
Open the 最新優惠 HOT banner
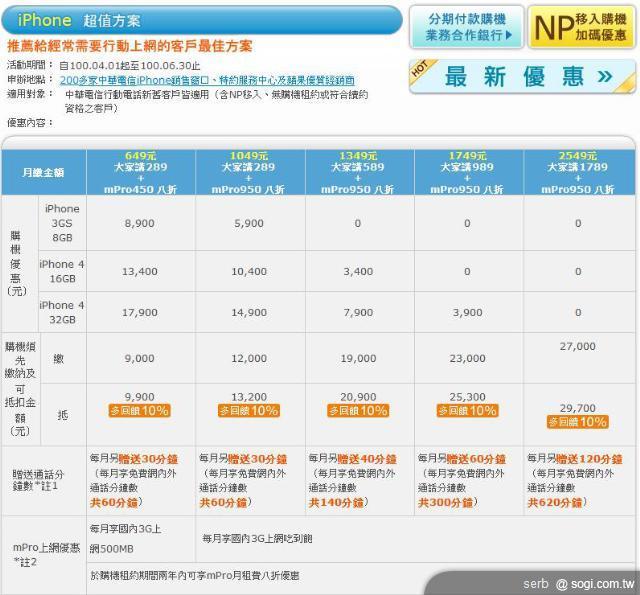pyautogui.click(x=522, y=76)
